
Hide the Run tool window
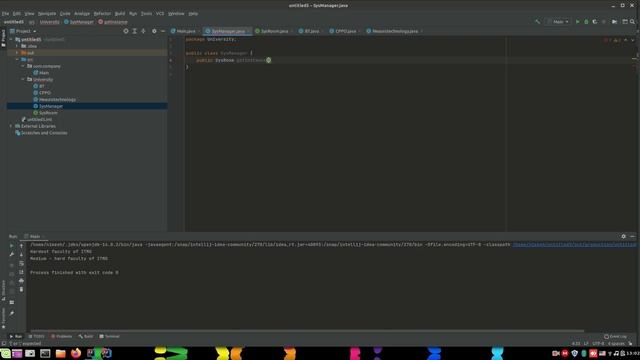pos(632,236)
